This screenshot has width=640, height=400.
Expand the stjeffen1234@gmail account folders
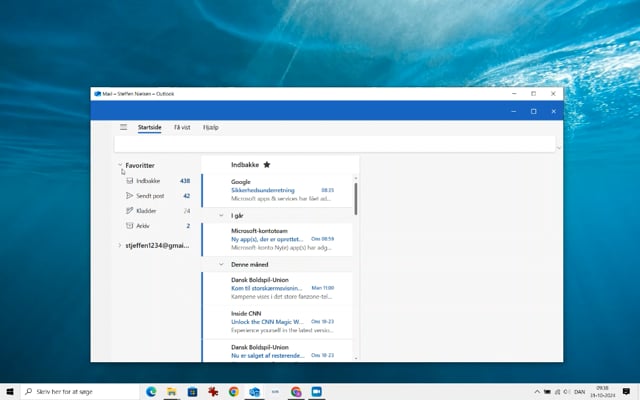[120, 245]
